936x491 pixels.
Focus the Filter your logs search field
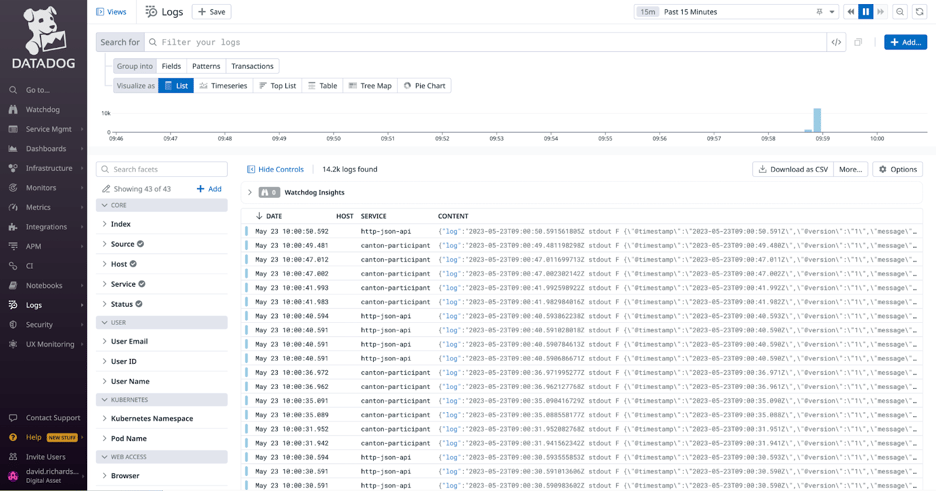tap(486, 42)
